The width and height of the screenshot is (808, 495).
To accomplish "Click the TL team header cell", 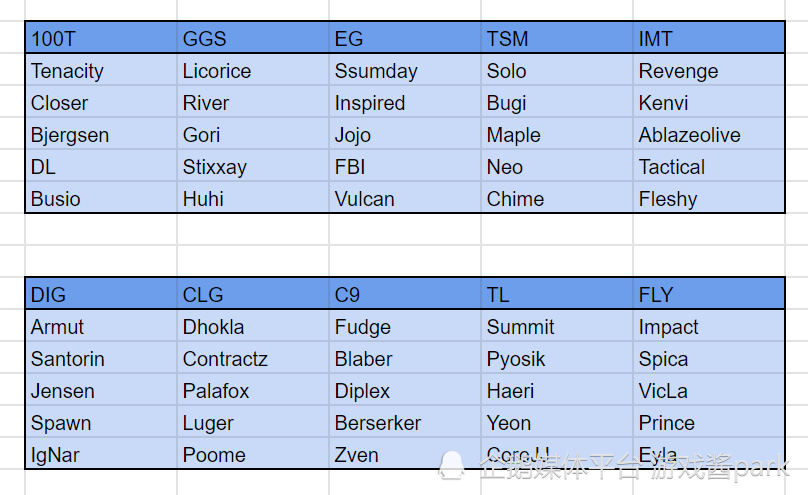I will 556,295.
